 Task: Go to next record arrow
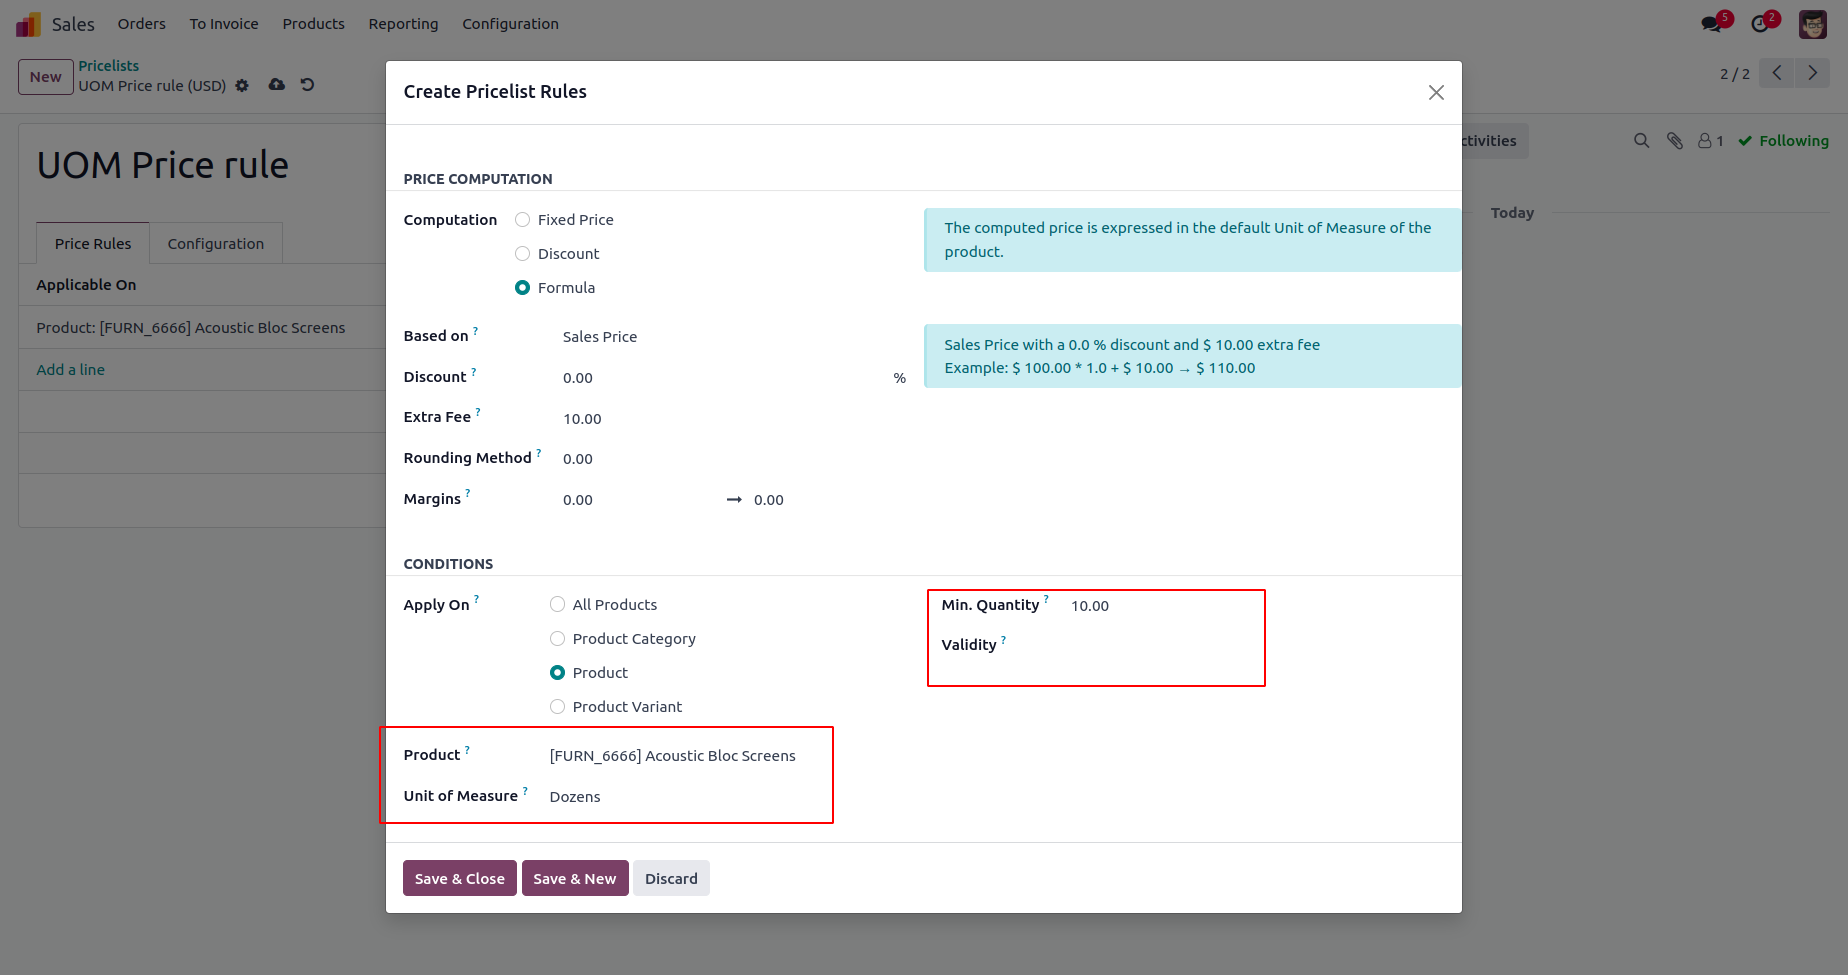[1812, 73]
